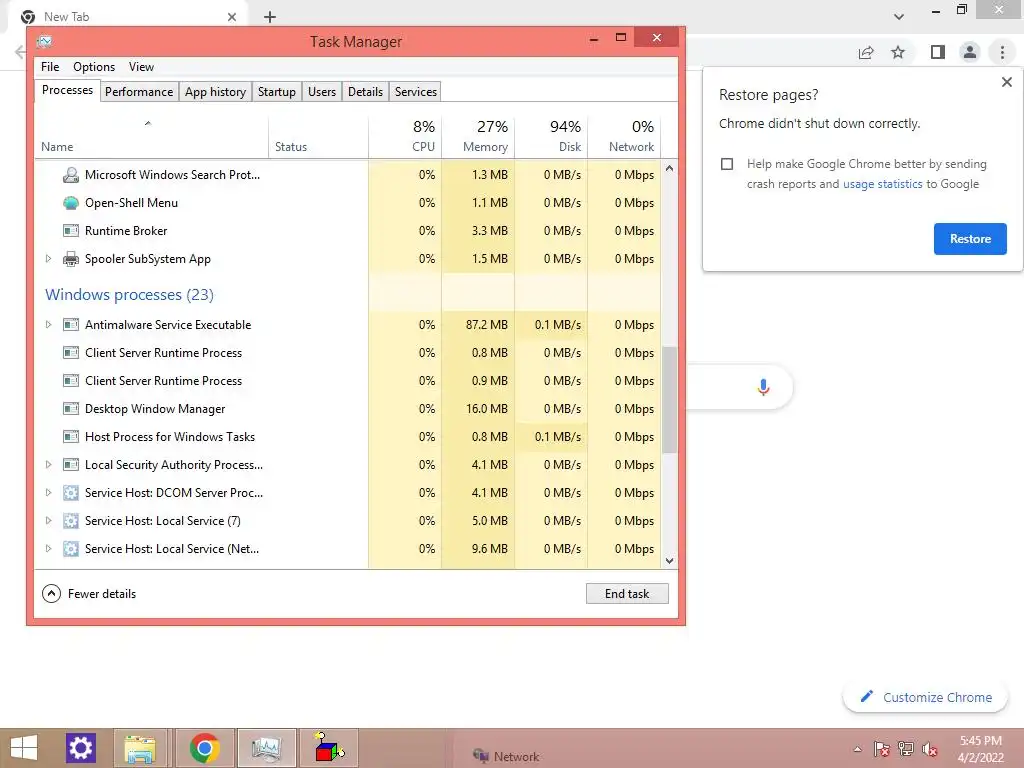Click the Service Host: Local Service (Net...) gear icon

tap(71, 549)
